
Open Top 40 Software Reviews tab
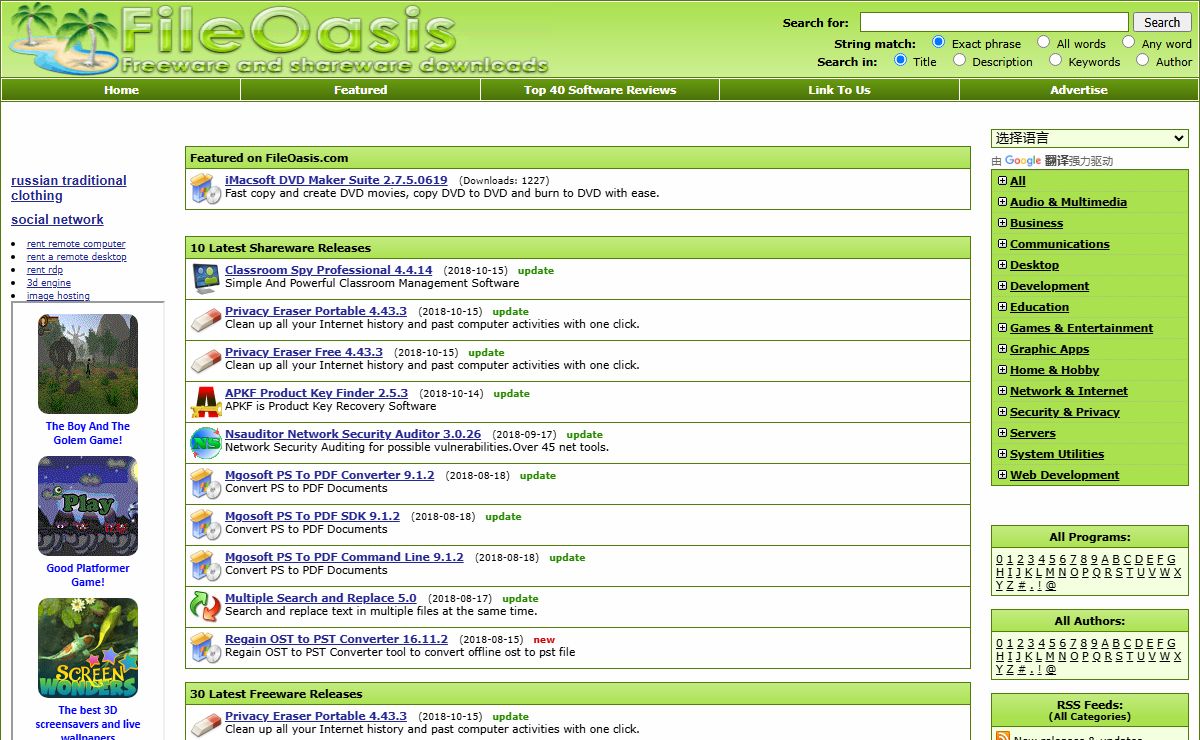tap(600, 90)
